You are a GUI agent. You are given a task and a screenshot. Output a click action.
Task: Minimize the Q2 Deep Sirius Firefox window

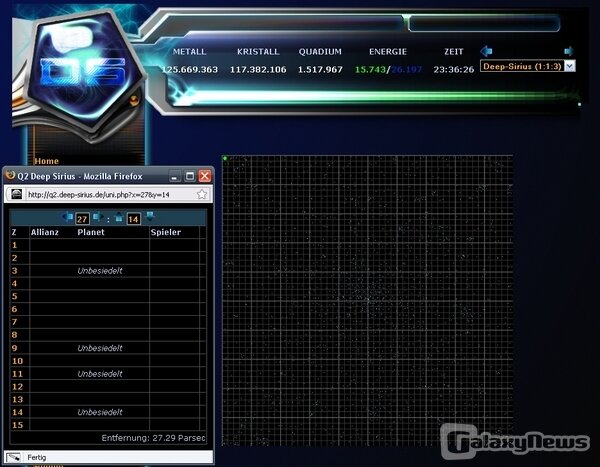point(175,176)
